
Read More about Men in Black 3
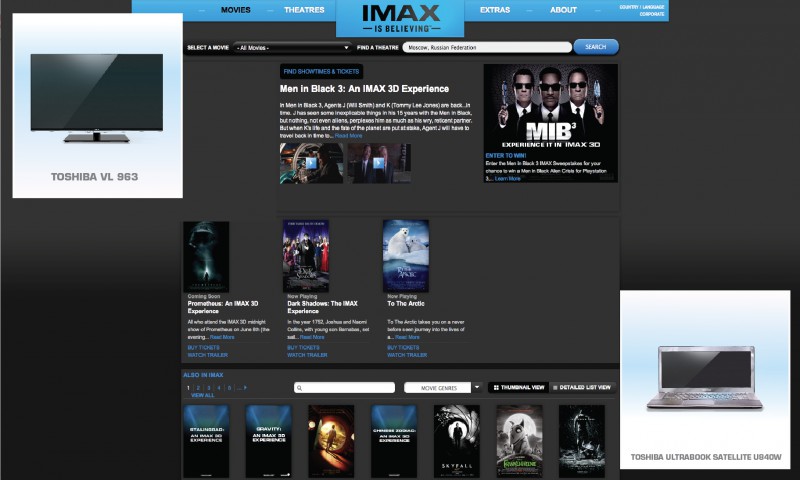pos(348,136)
